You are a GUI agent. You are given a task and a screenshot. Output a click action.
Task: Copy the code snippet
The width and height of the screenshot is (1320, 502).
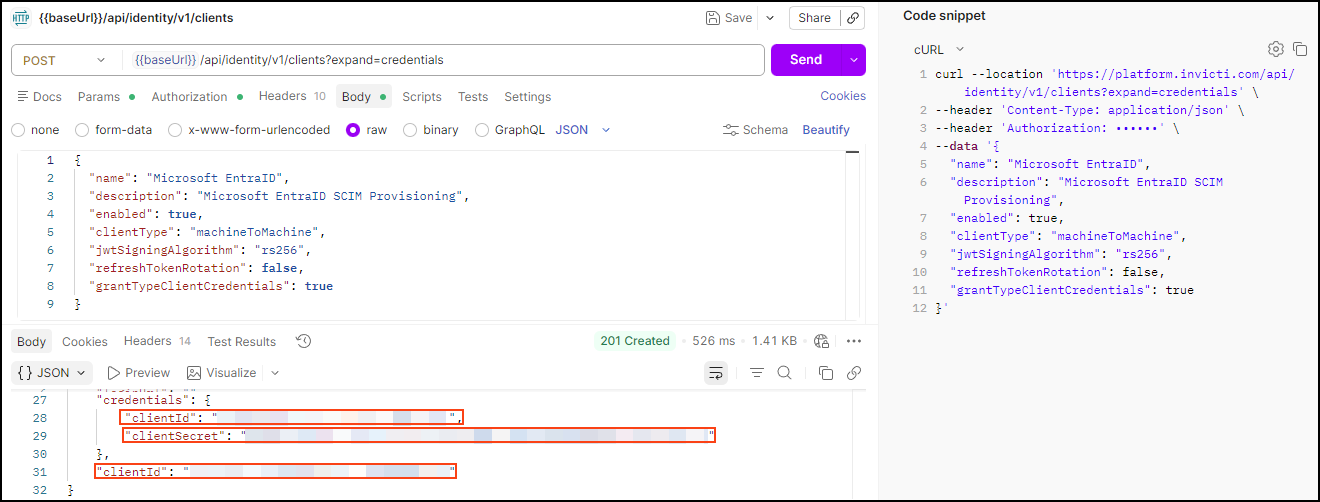(x=1300, y=49)
